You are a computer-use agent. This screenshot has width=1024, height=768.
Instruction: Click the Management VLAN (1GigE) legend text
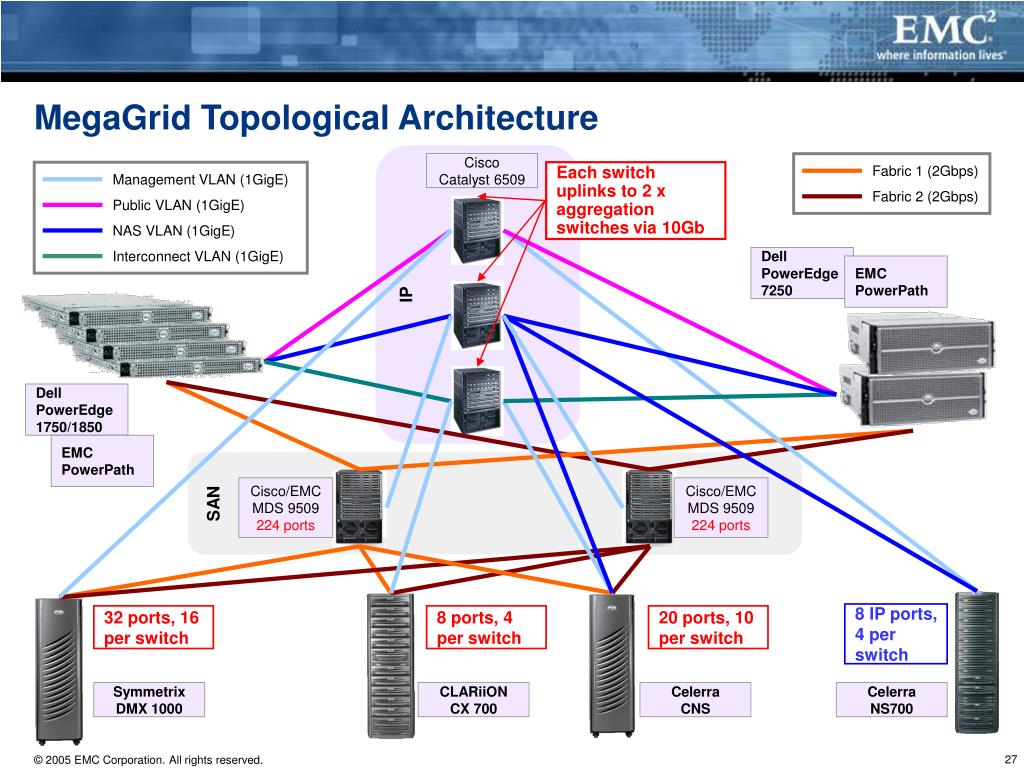click(x=200, y=180)
